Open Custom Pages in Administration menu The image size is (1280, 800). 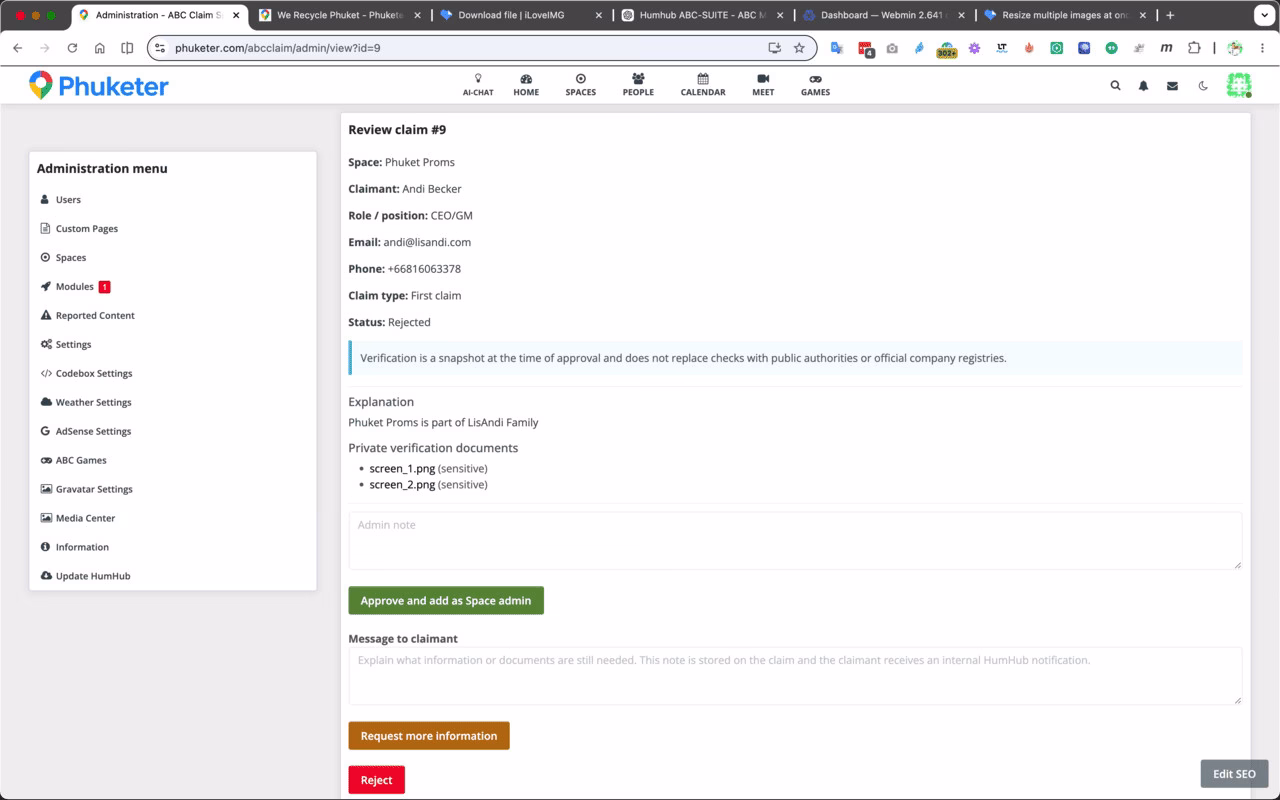pyautogui.click(x=86, y=229)
